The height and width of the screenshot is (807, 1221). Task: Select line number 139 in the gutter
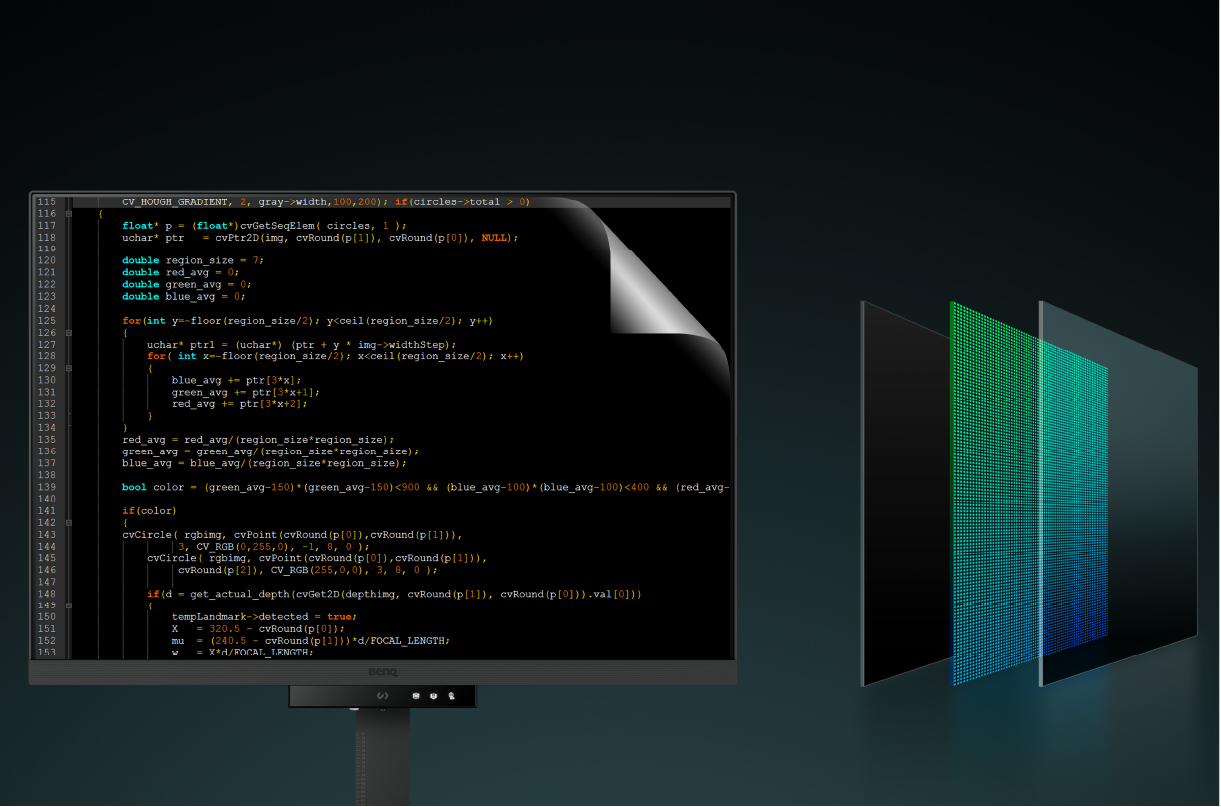[47, 487]
